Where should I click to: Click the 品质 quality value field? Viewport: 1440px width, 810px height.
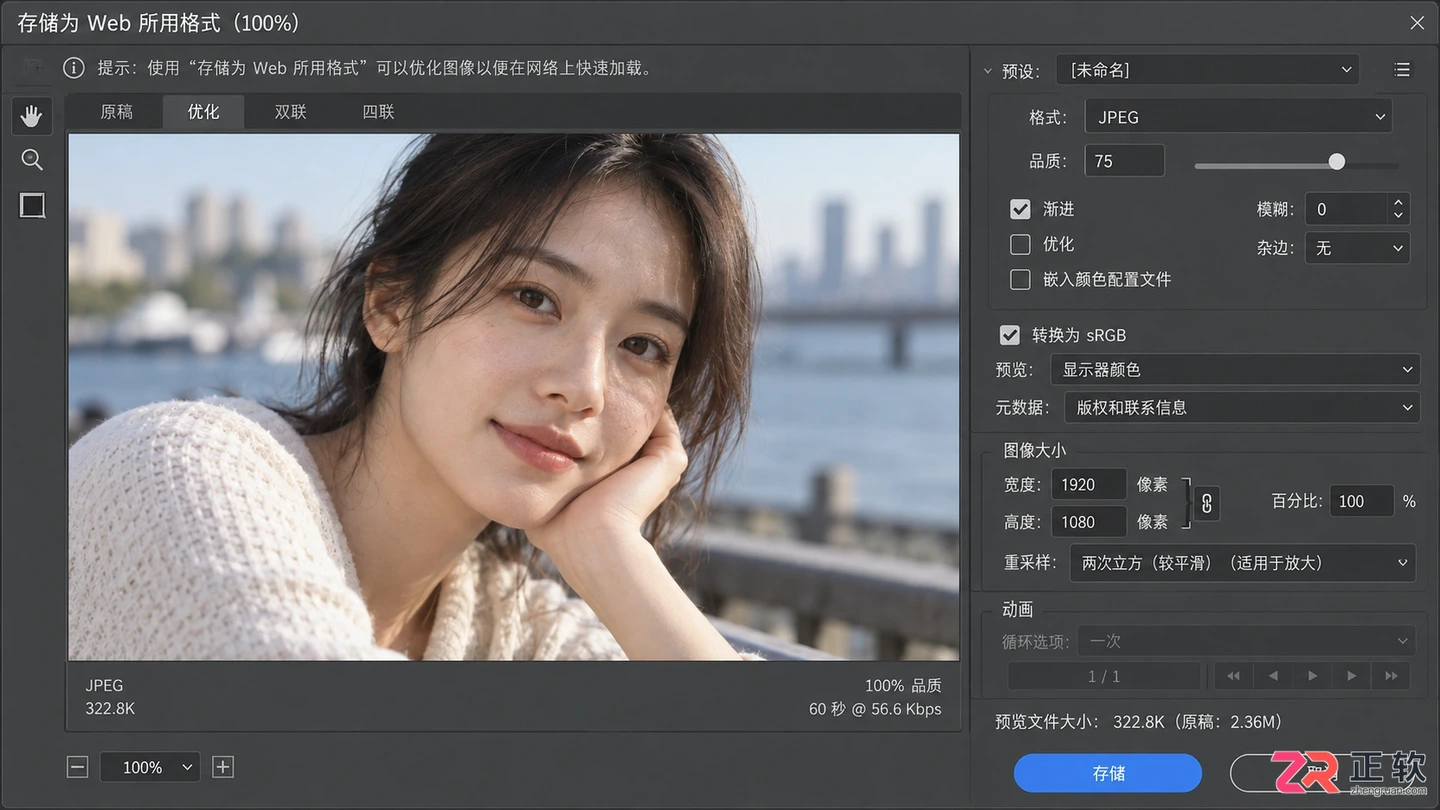pyautogui.click(x=1124, y=161)
